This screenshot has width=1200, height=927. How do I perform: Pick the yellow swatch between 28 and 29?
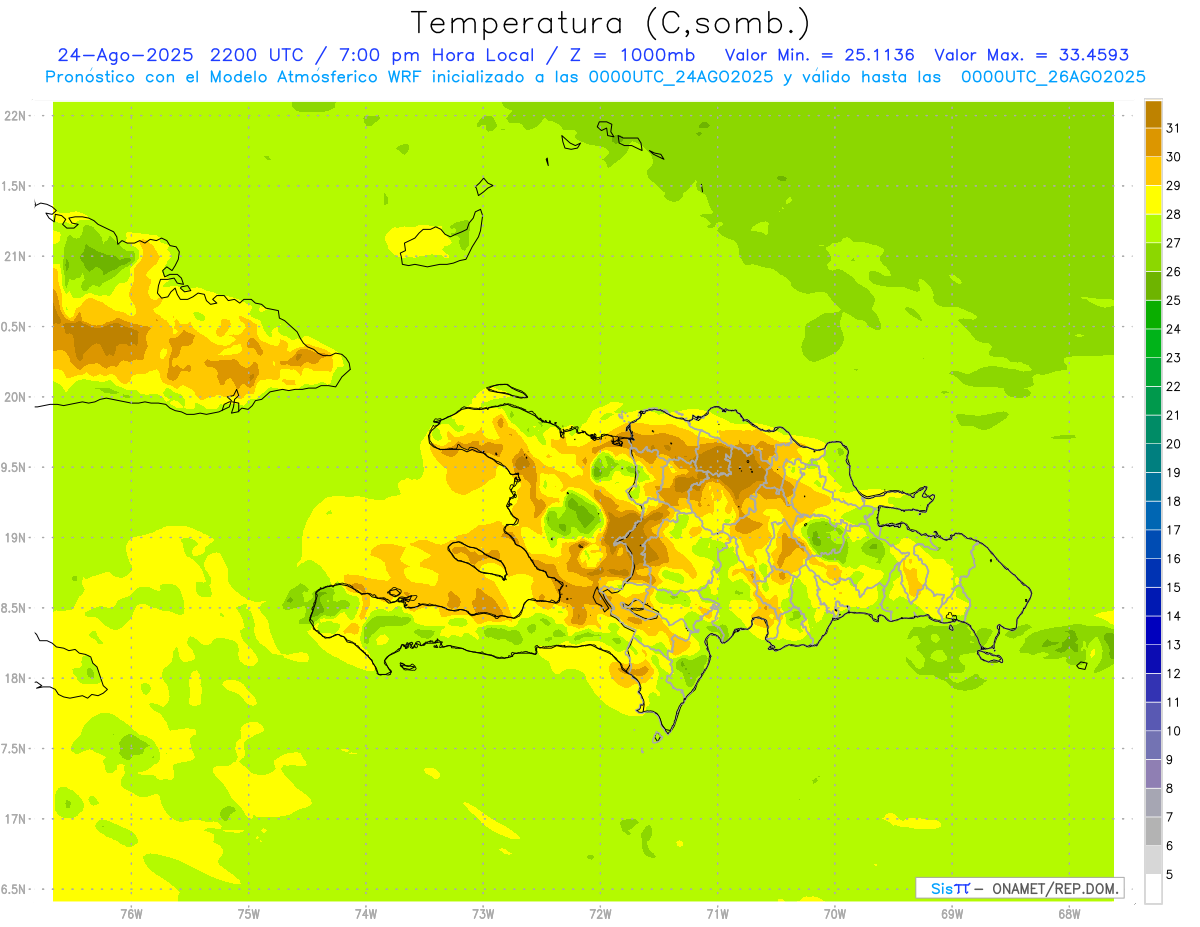(1153, 199)
